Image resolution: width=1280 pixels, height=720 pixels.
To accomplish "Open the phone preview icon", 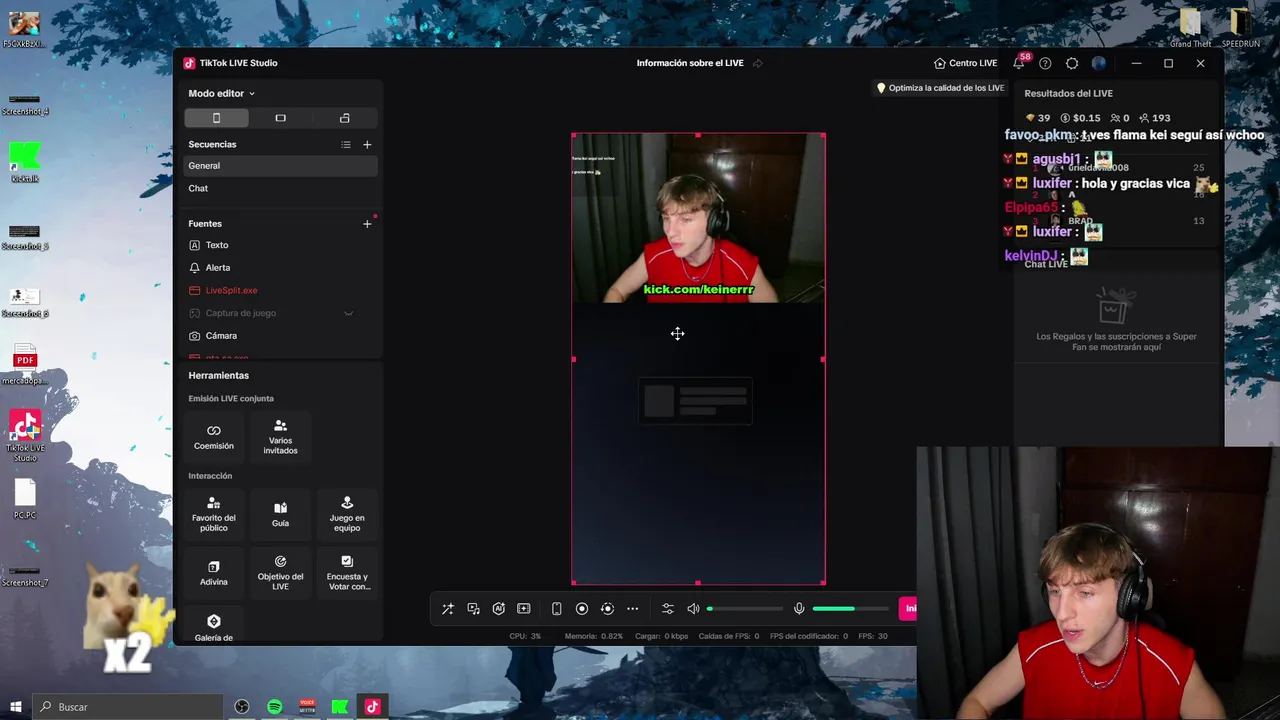I will (557, 609).
